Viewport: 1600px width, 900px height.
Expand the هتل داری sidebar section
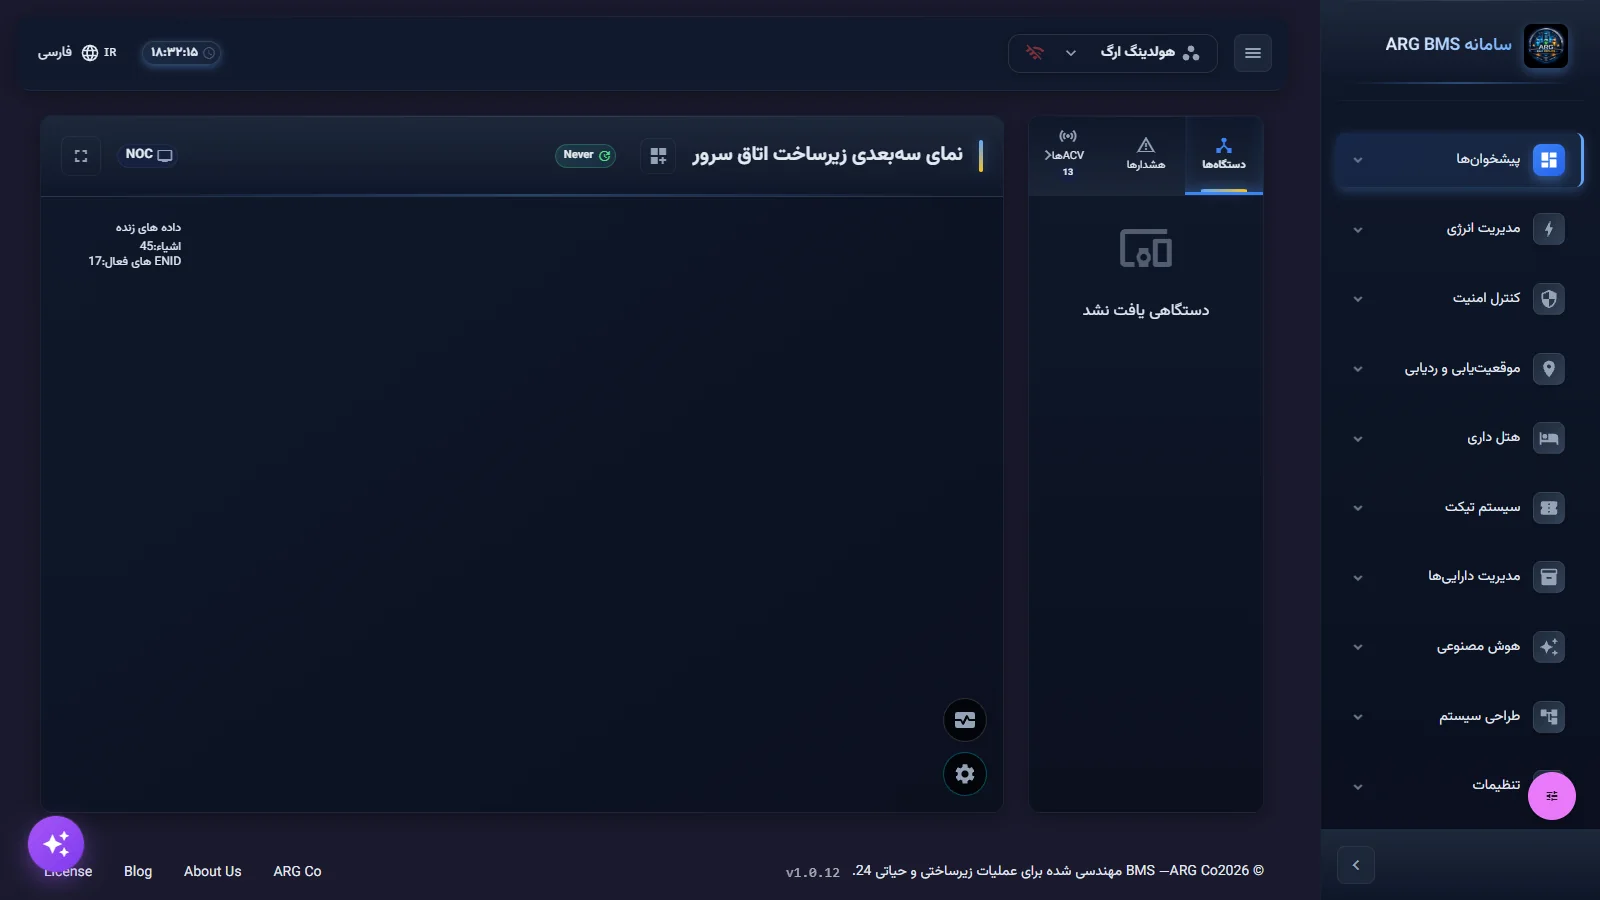pyautogui.click(x=1357, y=439)
